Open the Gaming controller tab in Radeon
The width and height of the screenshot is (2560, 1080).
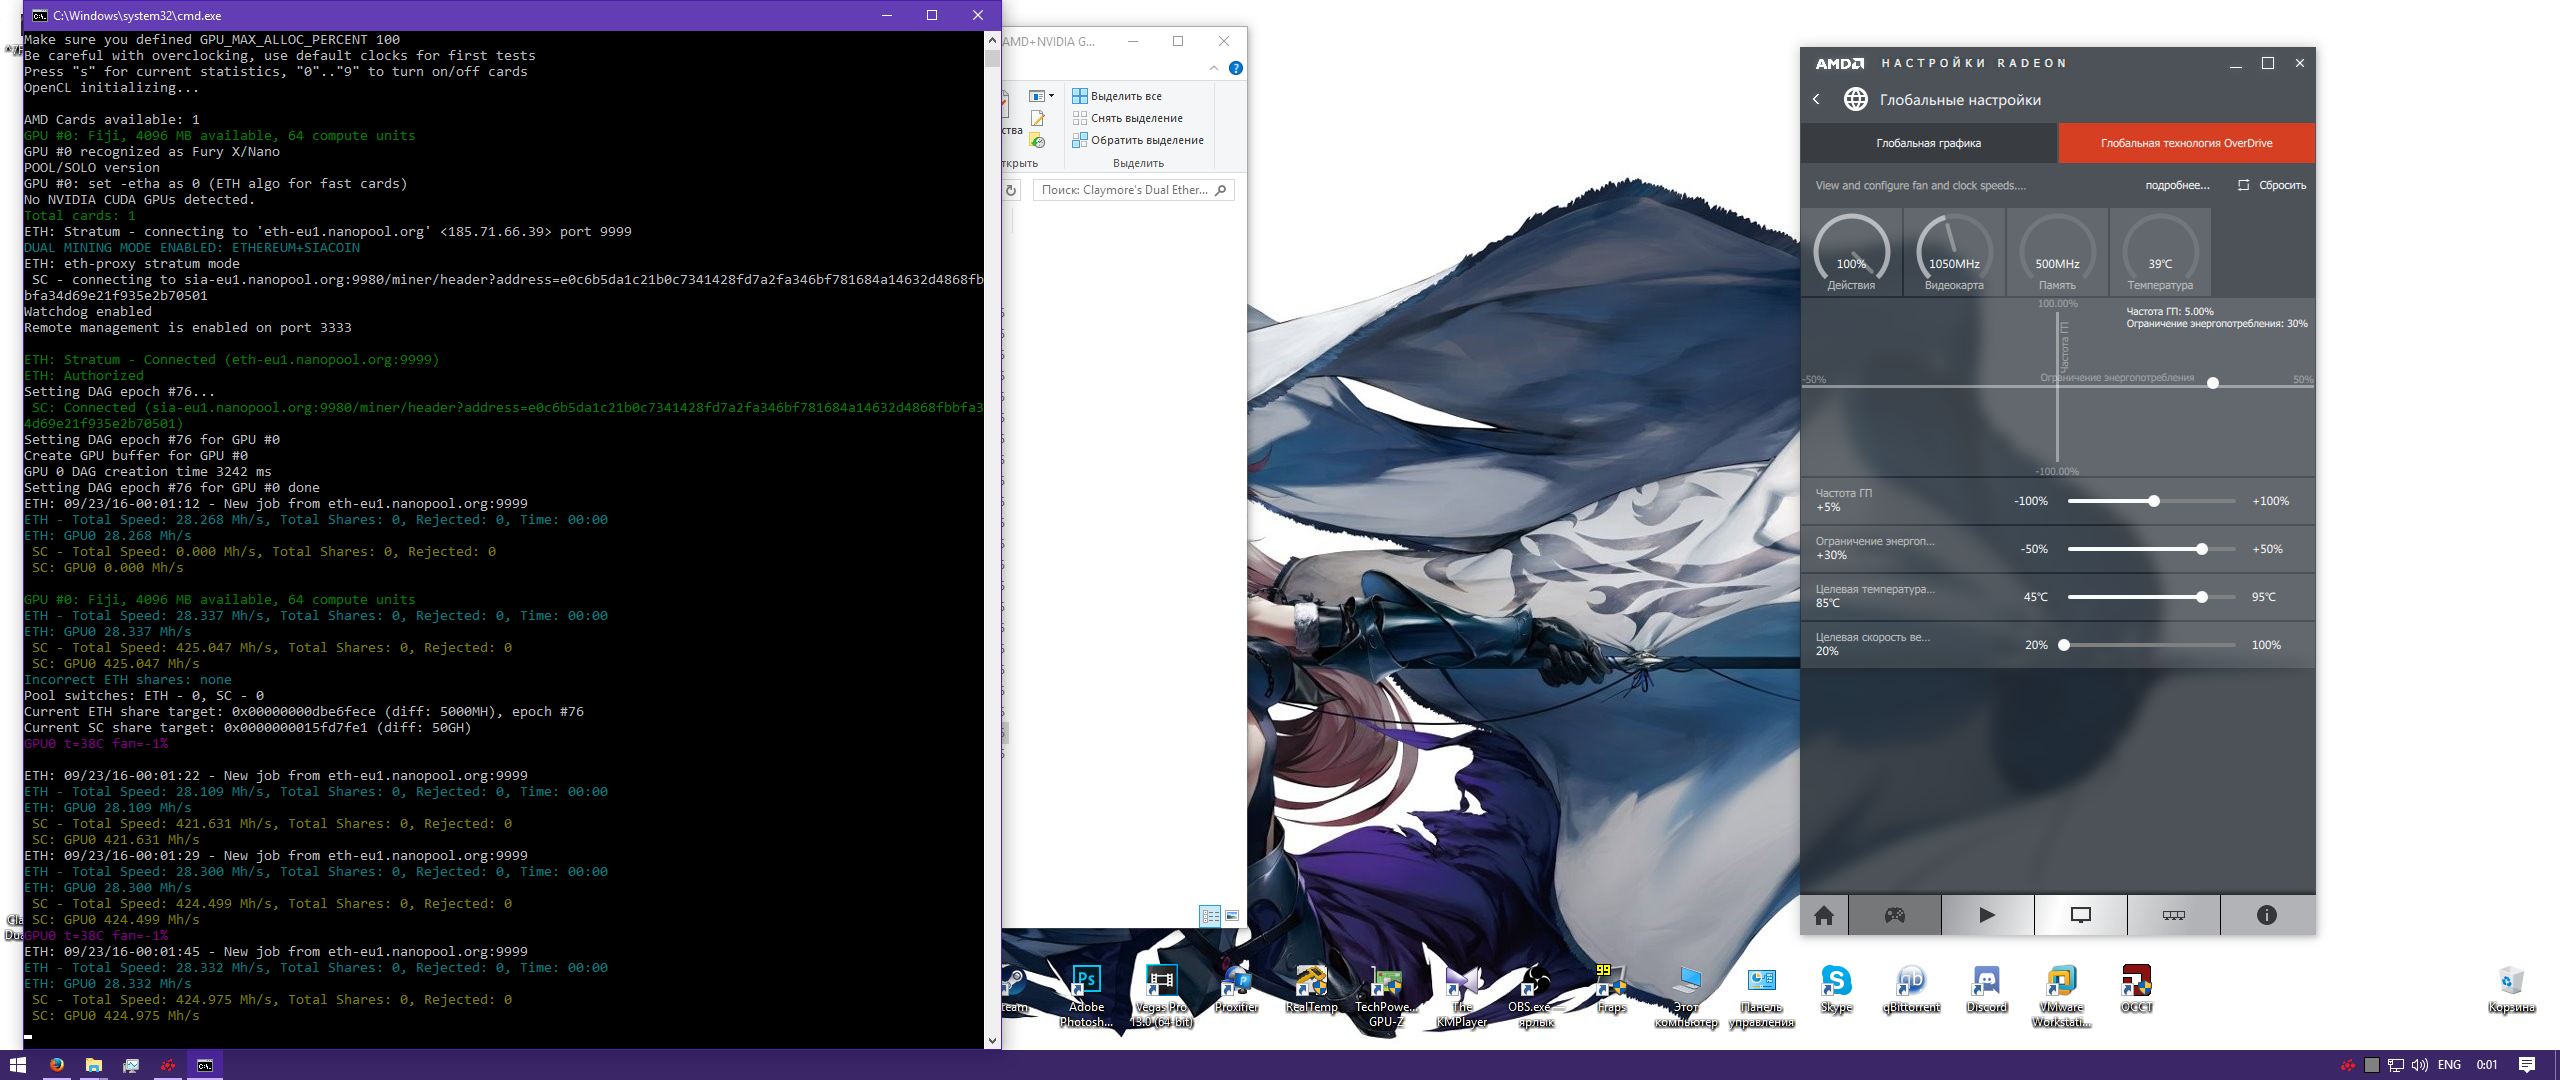[1895, 915]
